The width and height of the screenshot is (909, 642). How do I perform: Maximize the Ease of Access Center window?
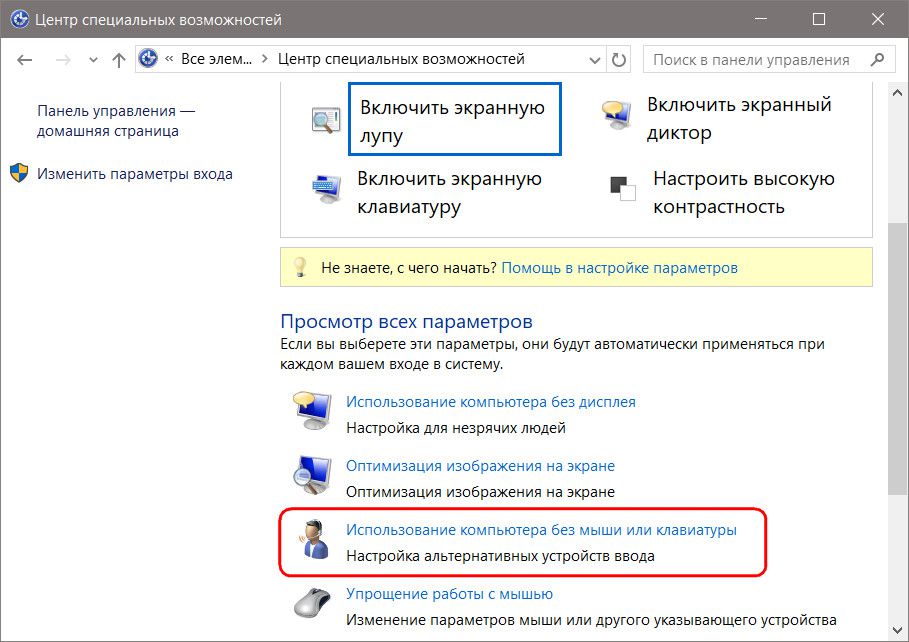pos(819,19)
